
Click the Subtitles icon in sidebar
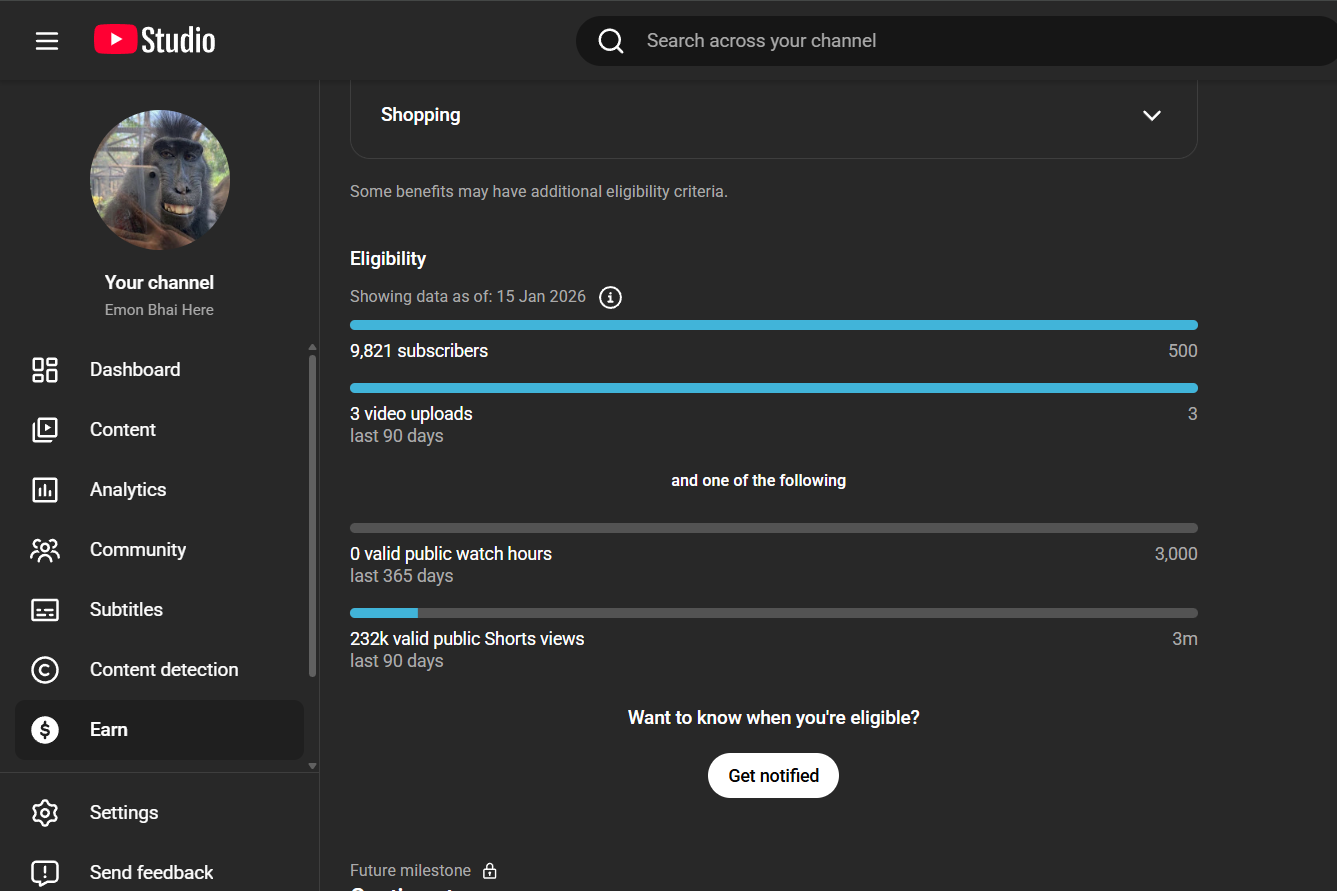(x=45, y=610)
